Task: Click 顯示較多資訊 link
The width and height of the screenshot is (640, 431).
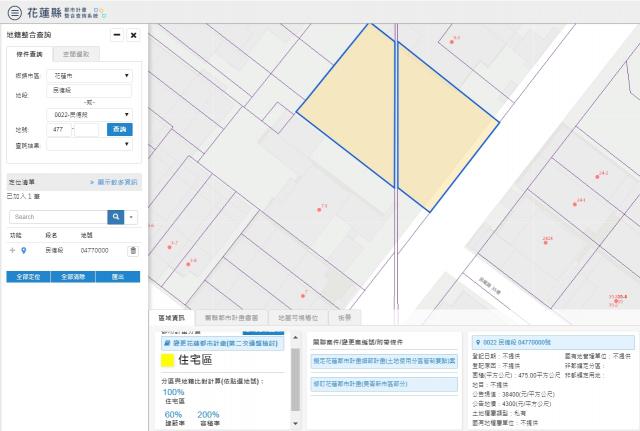Action: pos(114,182)
